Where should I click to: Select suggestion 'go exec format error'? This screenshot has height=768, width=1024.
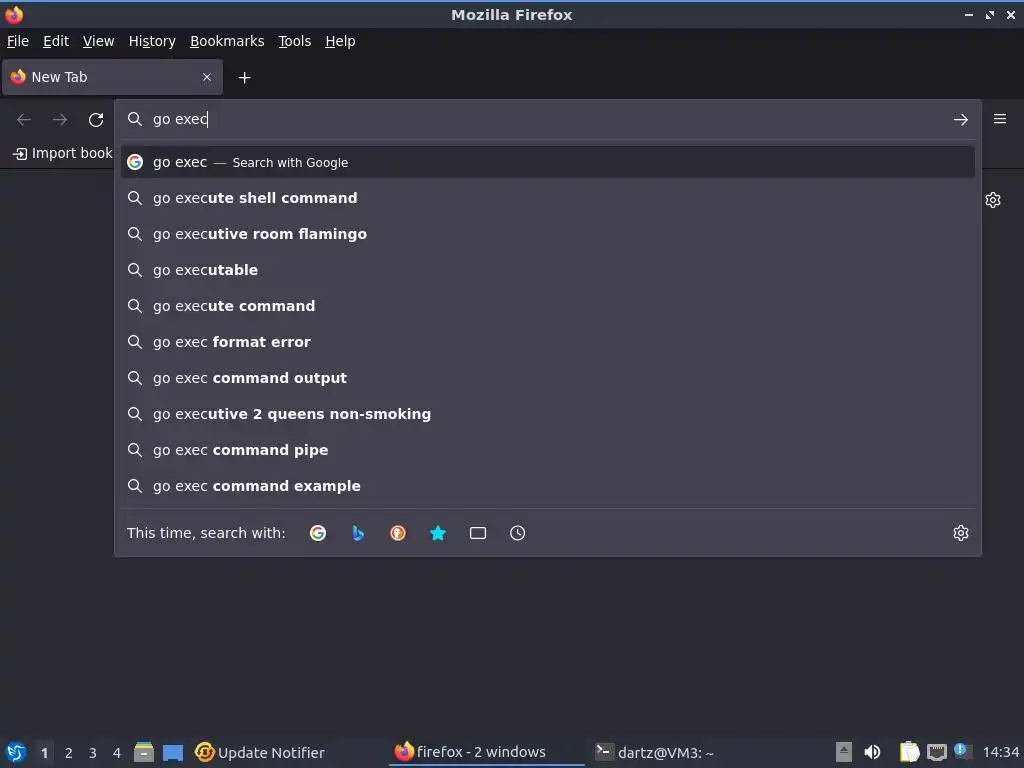coord(547,342)
